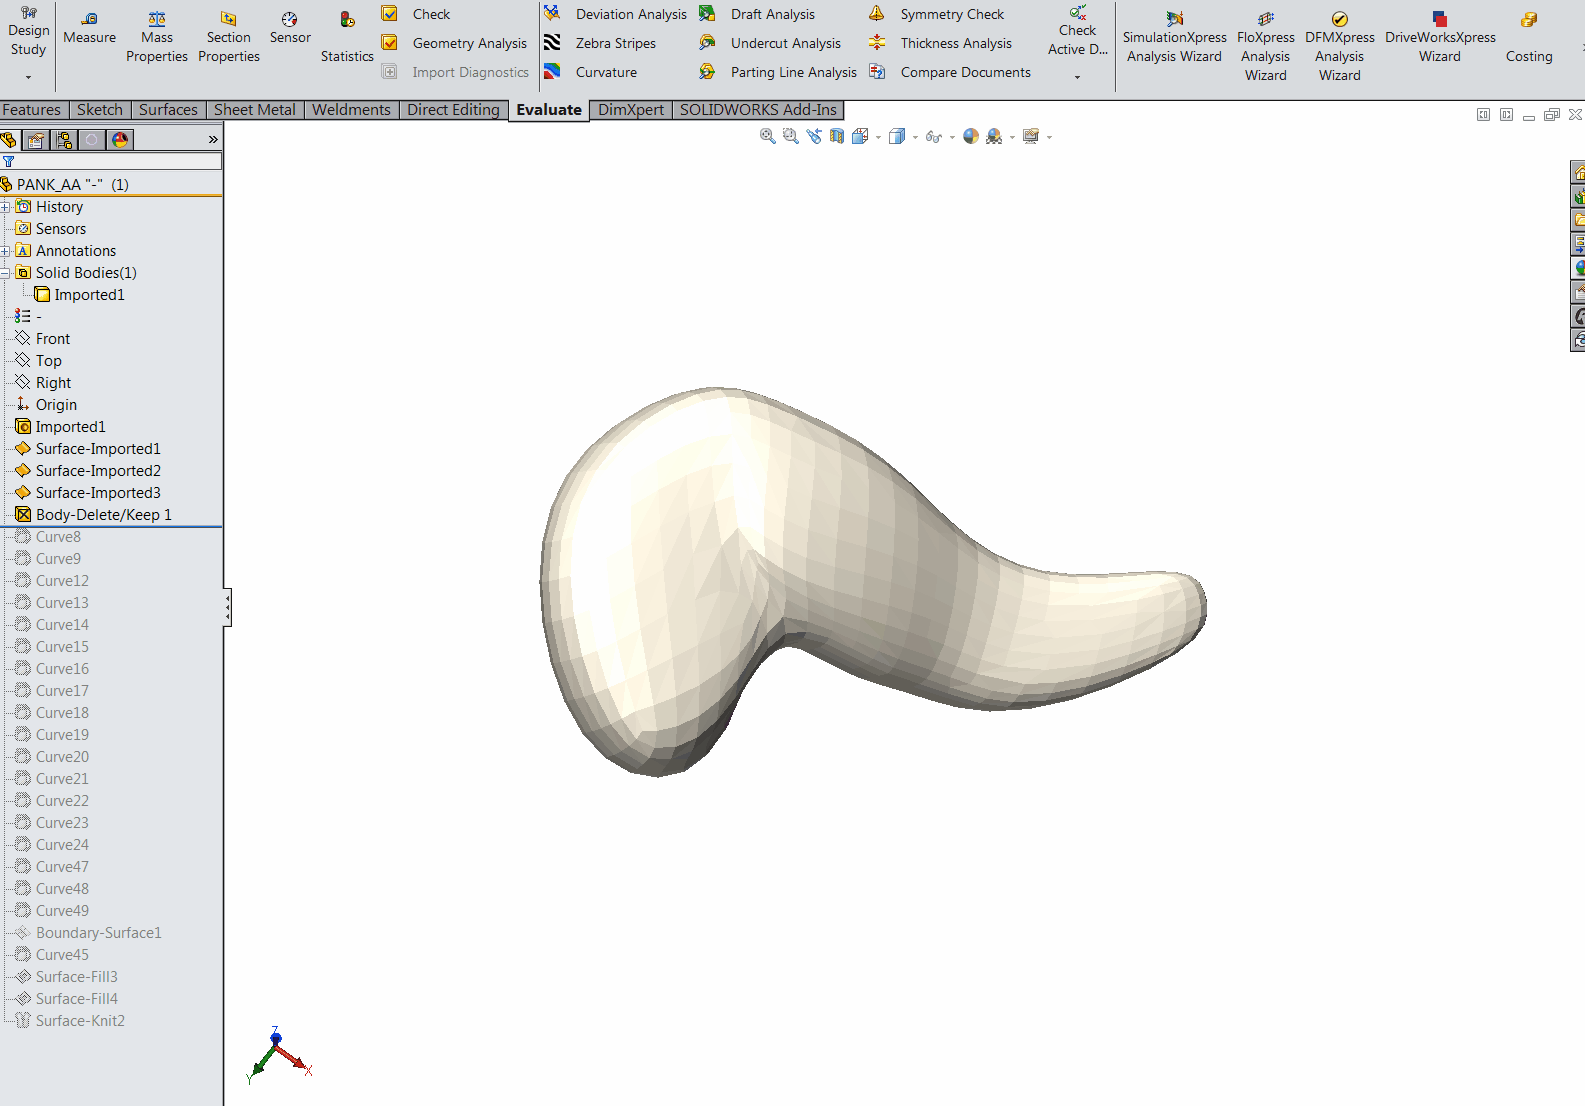Image resolution: width=1585 pixels, height=1106 pixels.
Task: Run Draft Analysis
Action: (x=757, y=14)
